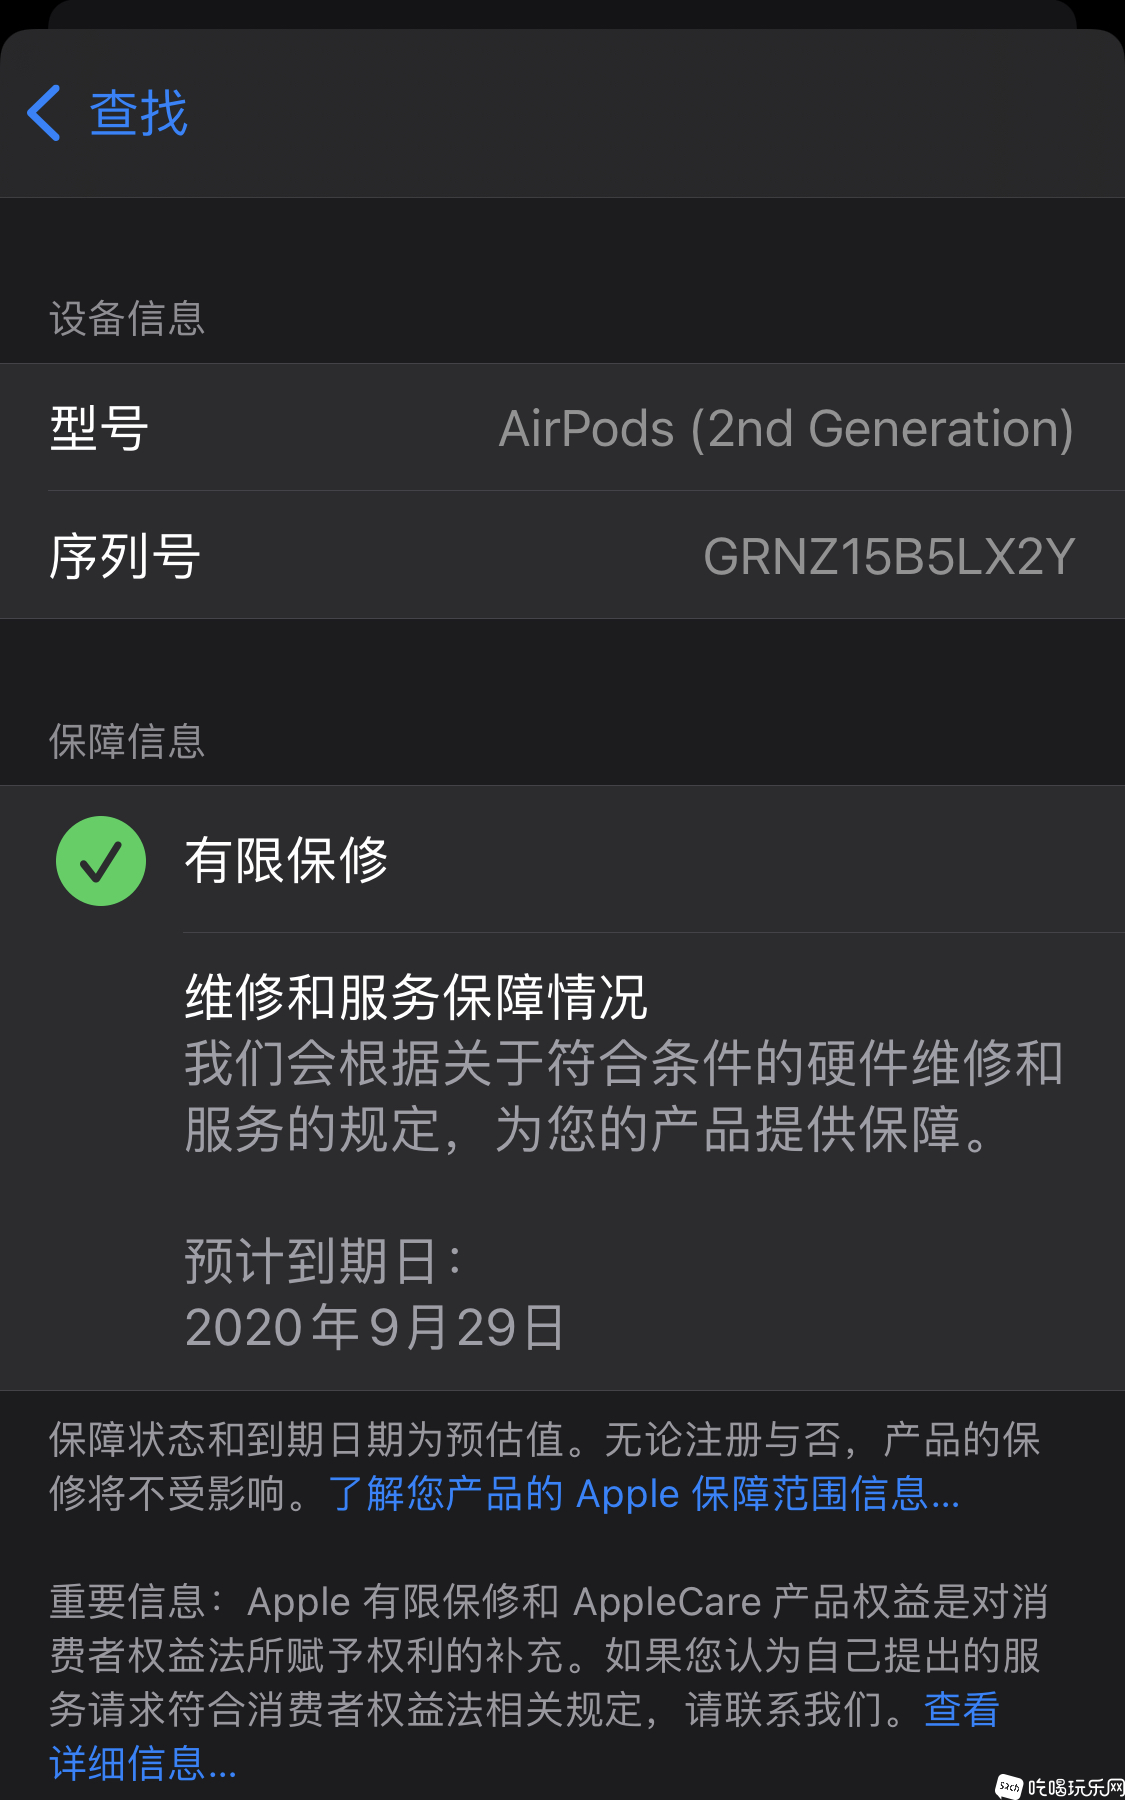Tap the 预计到期日 label

point(323,1261)
